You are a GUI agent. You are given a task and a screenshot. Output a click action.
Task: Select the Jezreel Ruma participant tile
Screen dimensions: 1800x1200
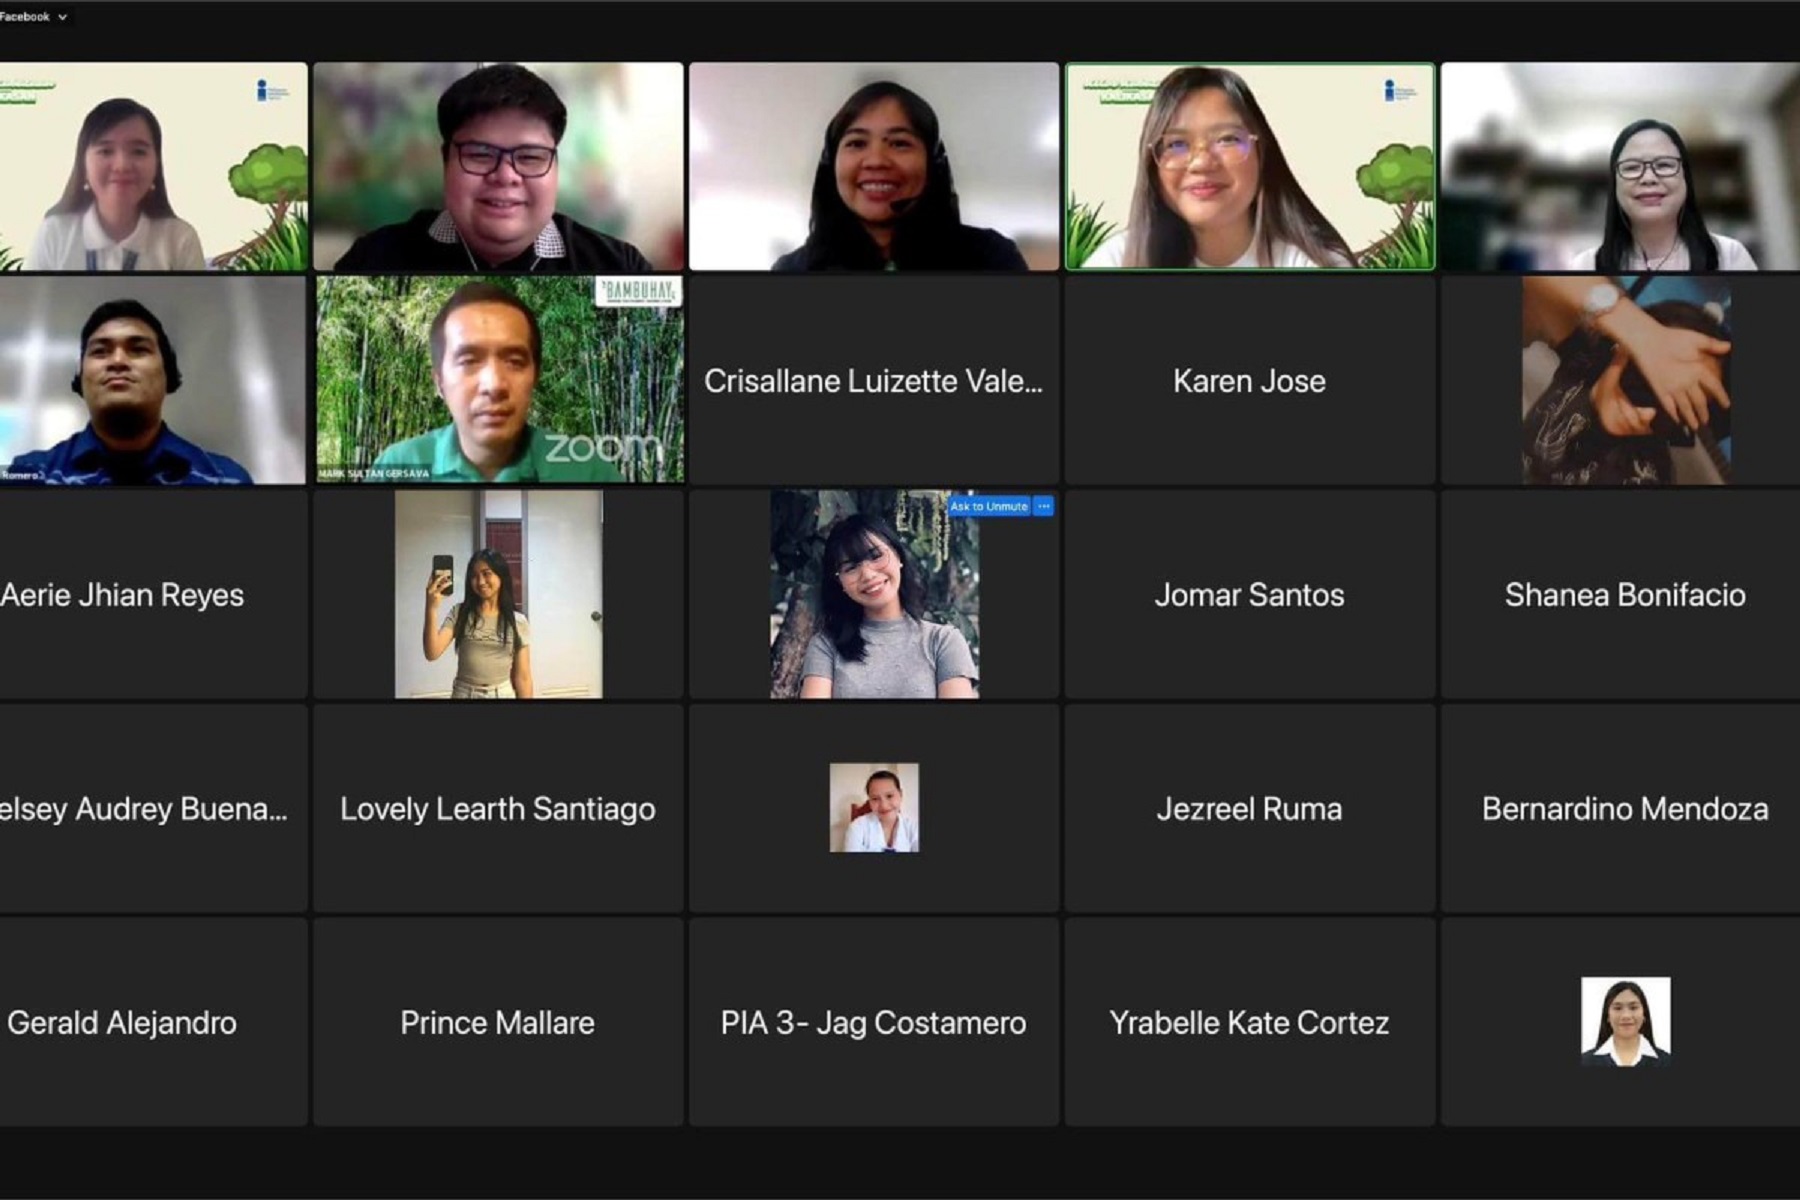pyautogui.click(x=1249, y=808)
